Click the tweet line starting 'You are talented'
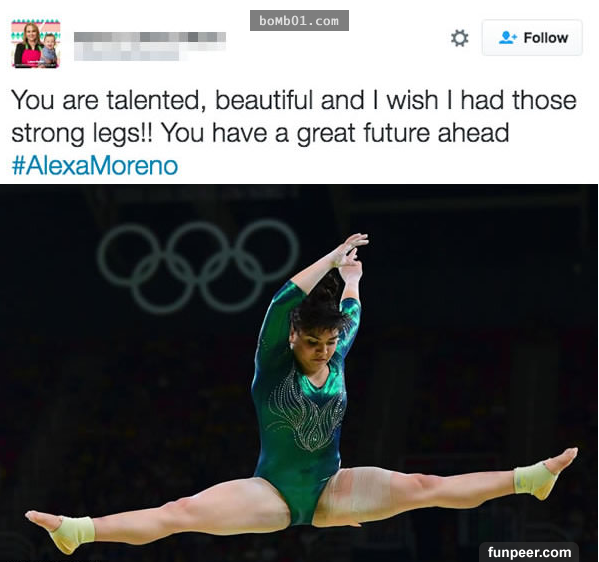This screenshot has width=599, height=562. point(294,100)
